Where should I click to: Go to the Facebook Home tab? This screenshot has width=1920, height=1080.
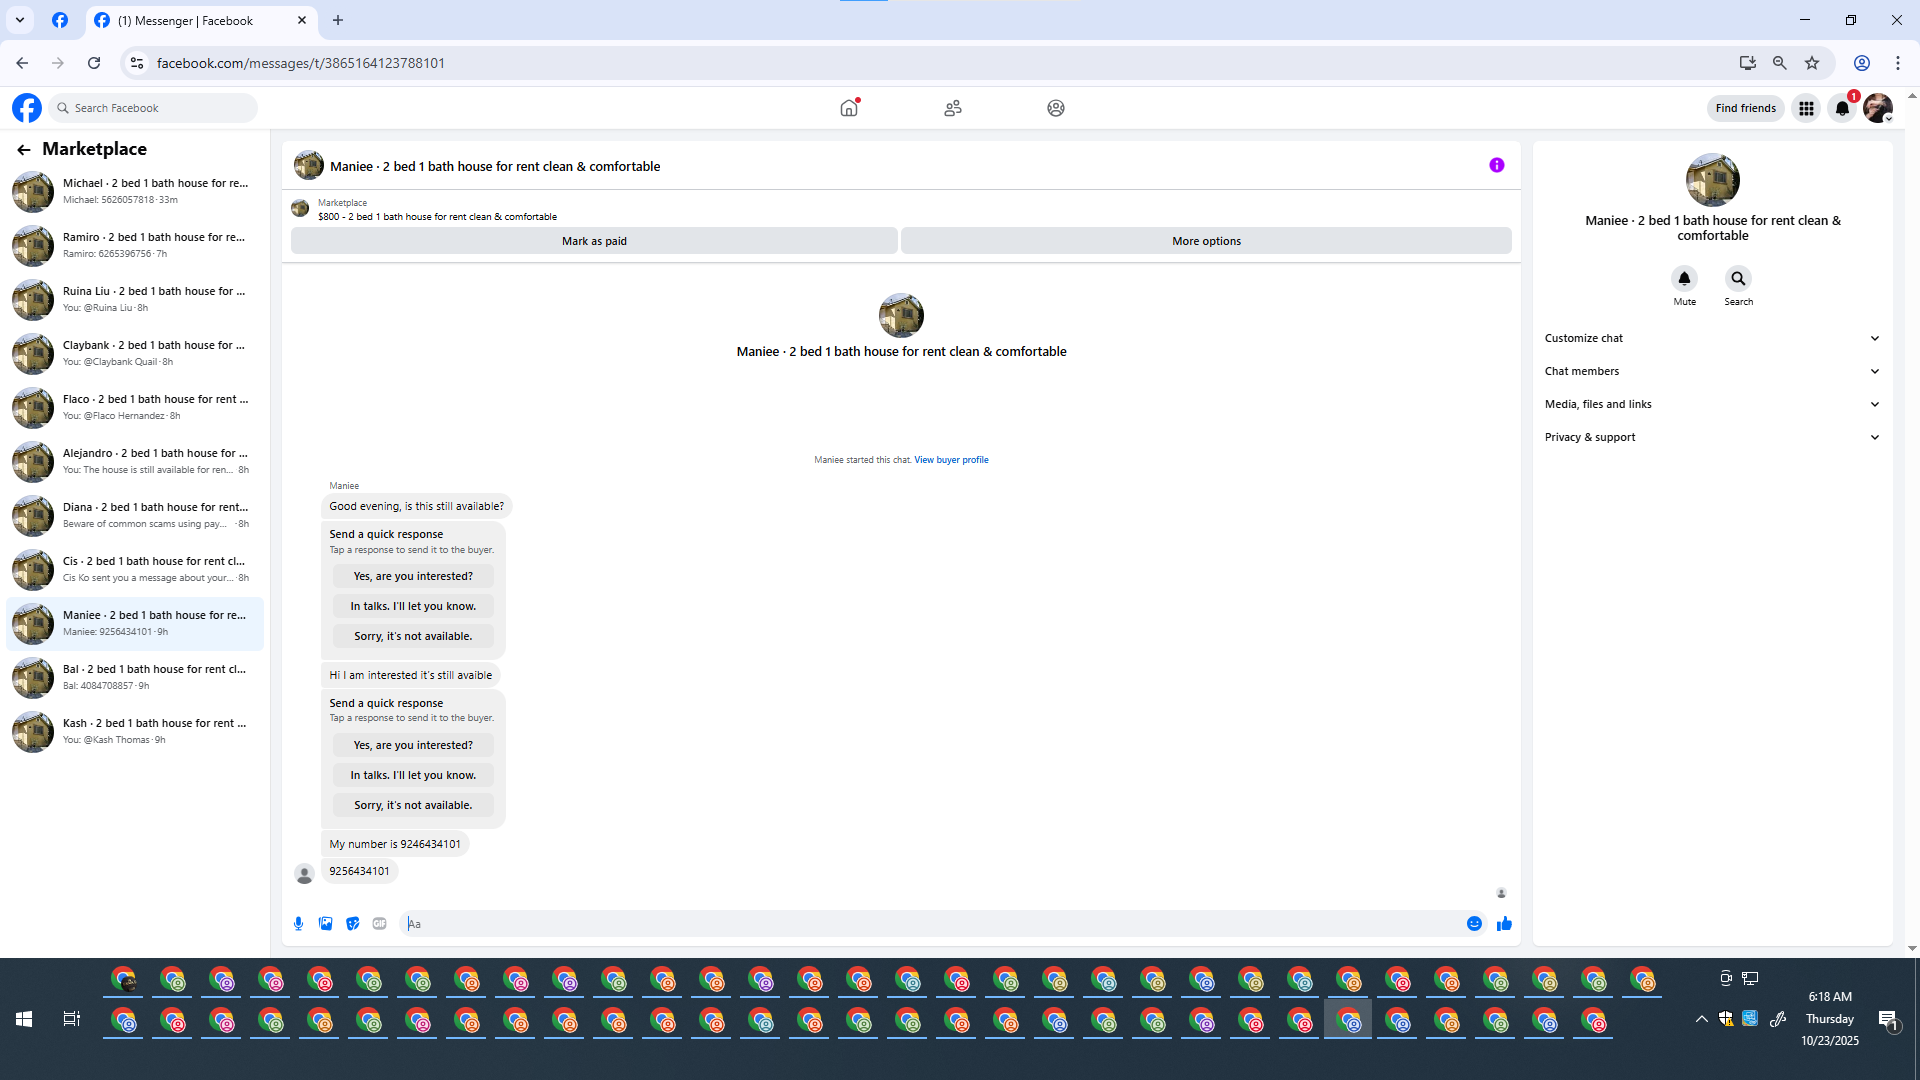click(849, 108)
